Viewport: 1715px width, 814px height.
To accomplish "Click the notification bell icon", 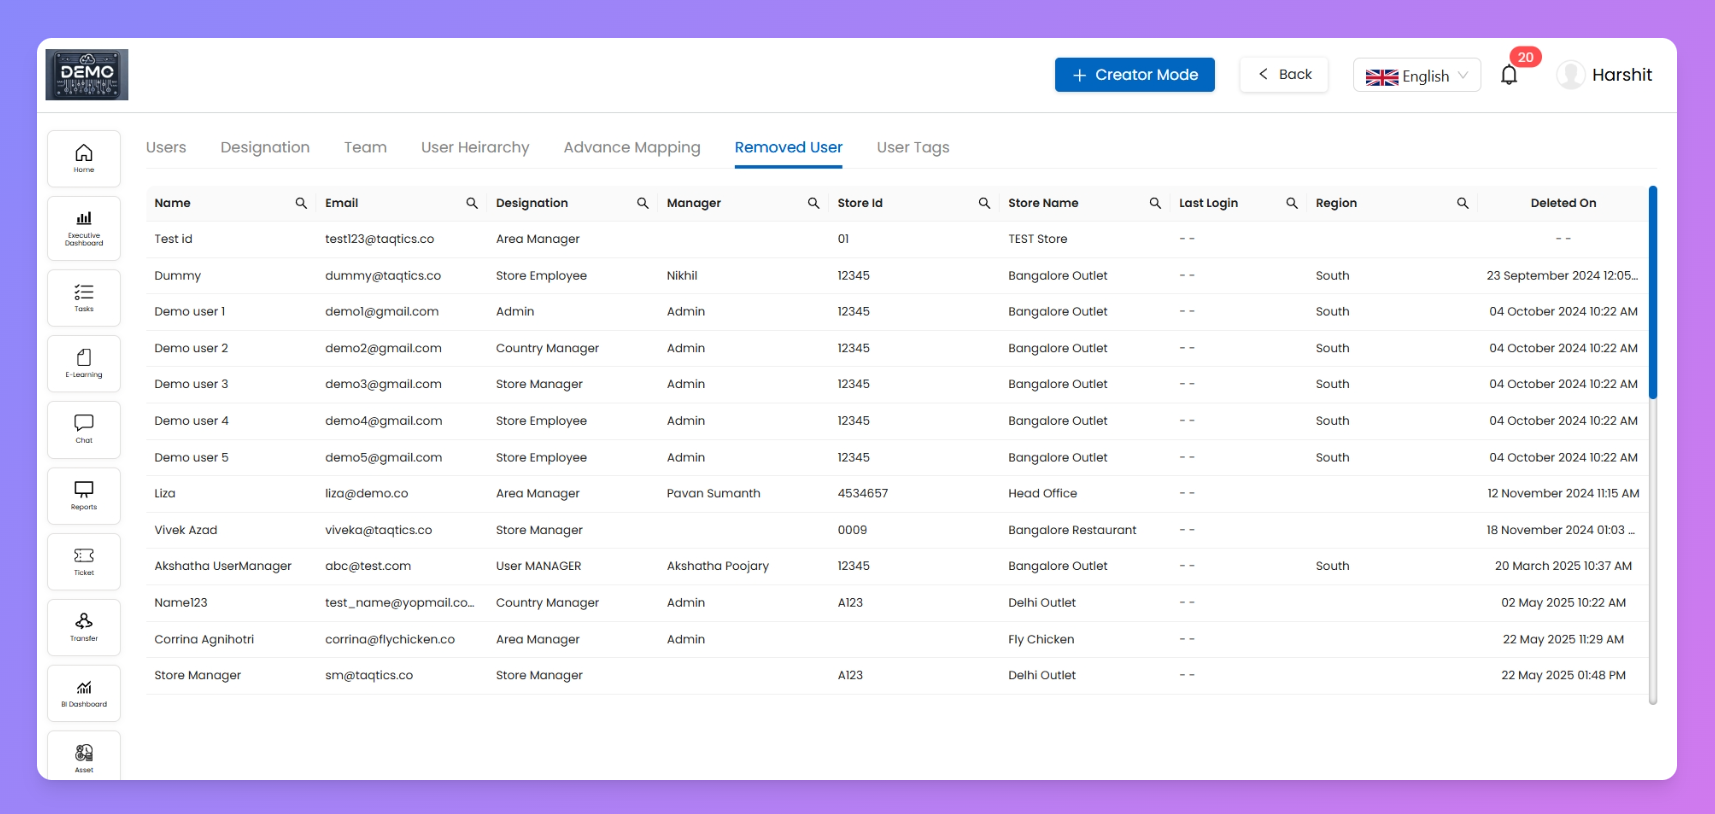I will pos(1509,75).
